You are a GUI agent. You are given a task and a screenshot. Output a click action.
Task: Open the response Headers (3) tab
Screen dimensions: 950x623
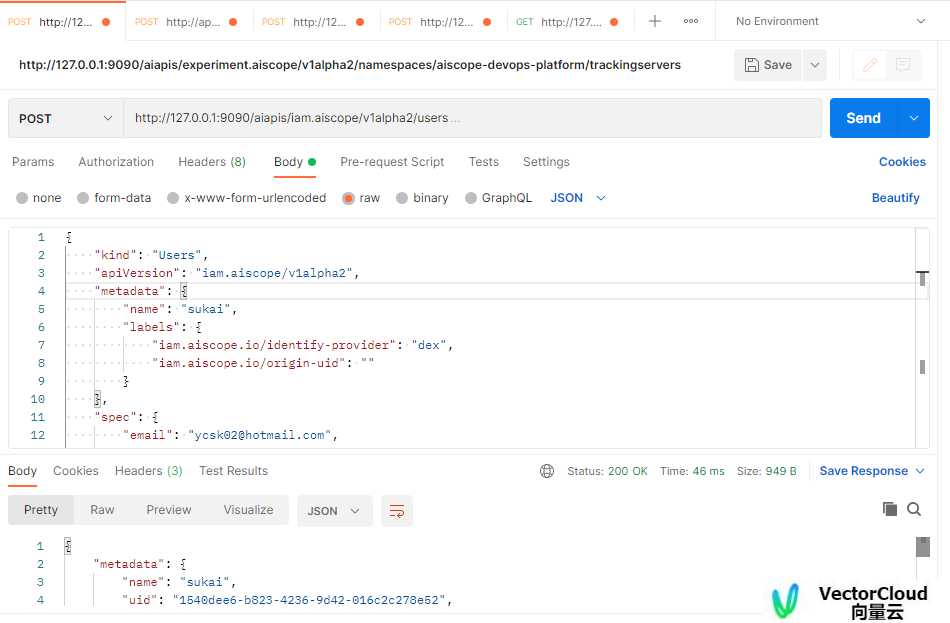148,471
